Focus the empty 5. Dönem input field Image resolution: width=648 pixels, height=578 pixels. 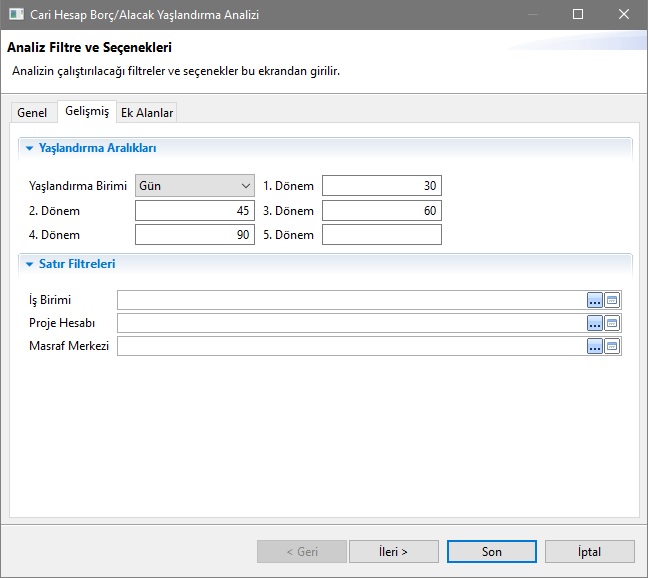(x=381, y=235)
